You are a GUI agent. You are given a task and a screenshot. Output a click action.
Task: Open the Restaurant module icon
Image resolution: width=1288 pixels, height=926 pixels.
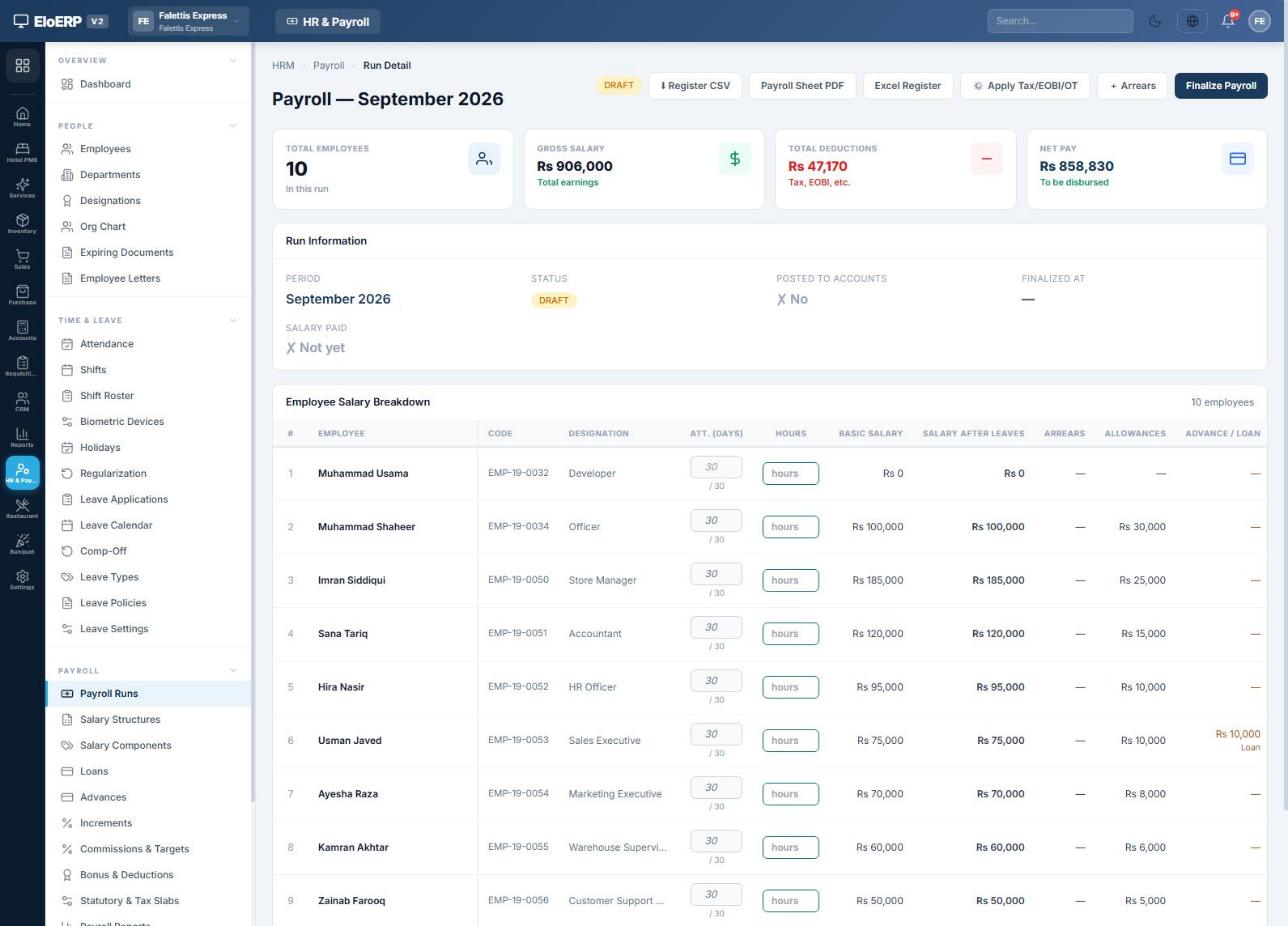(x=22, y=509)
